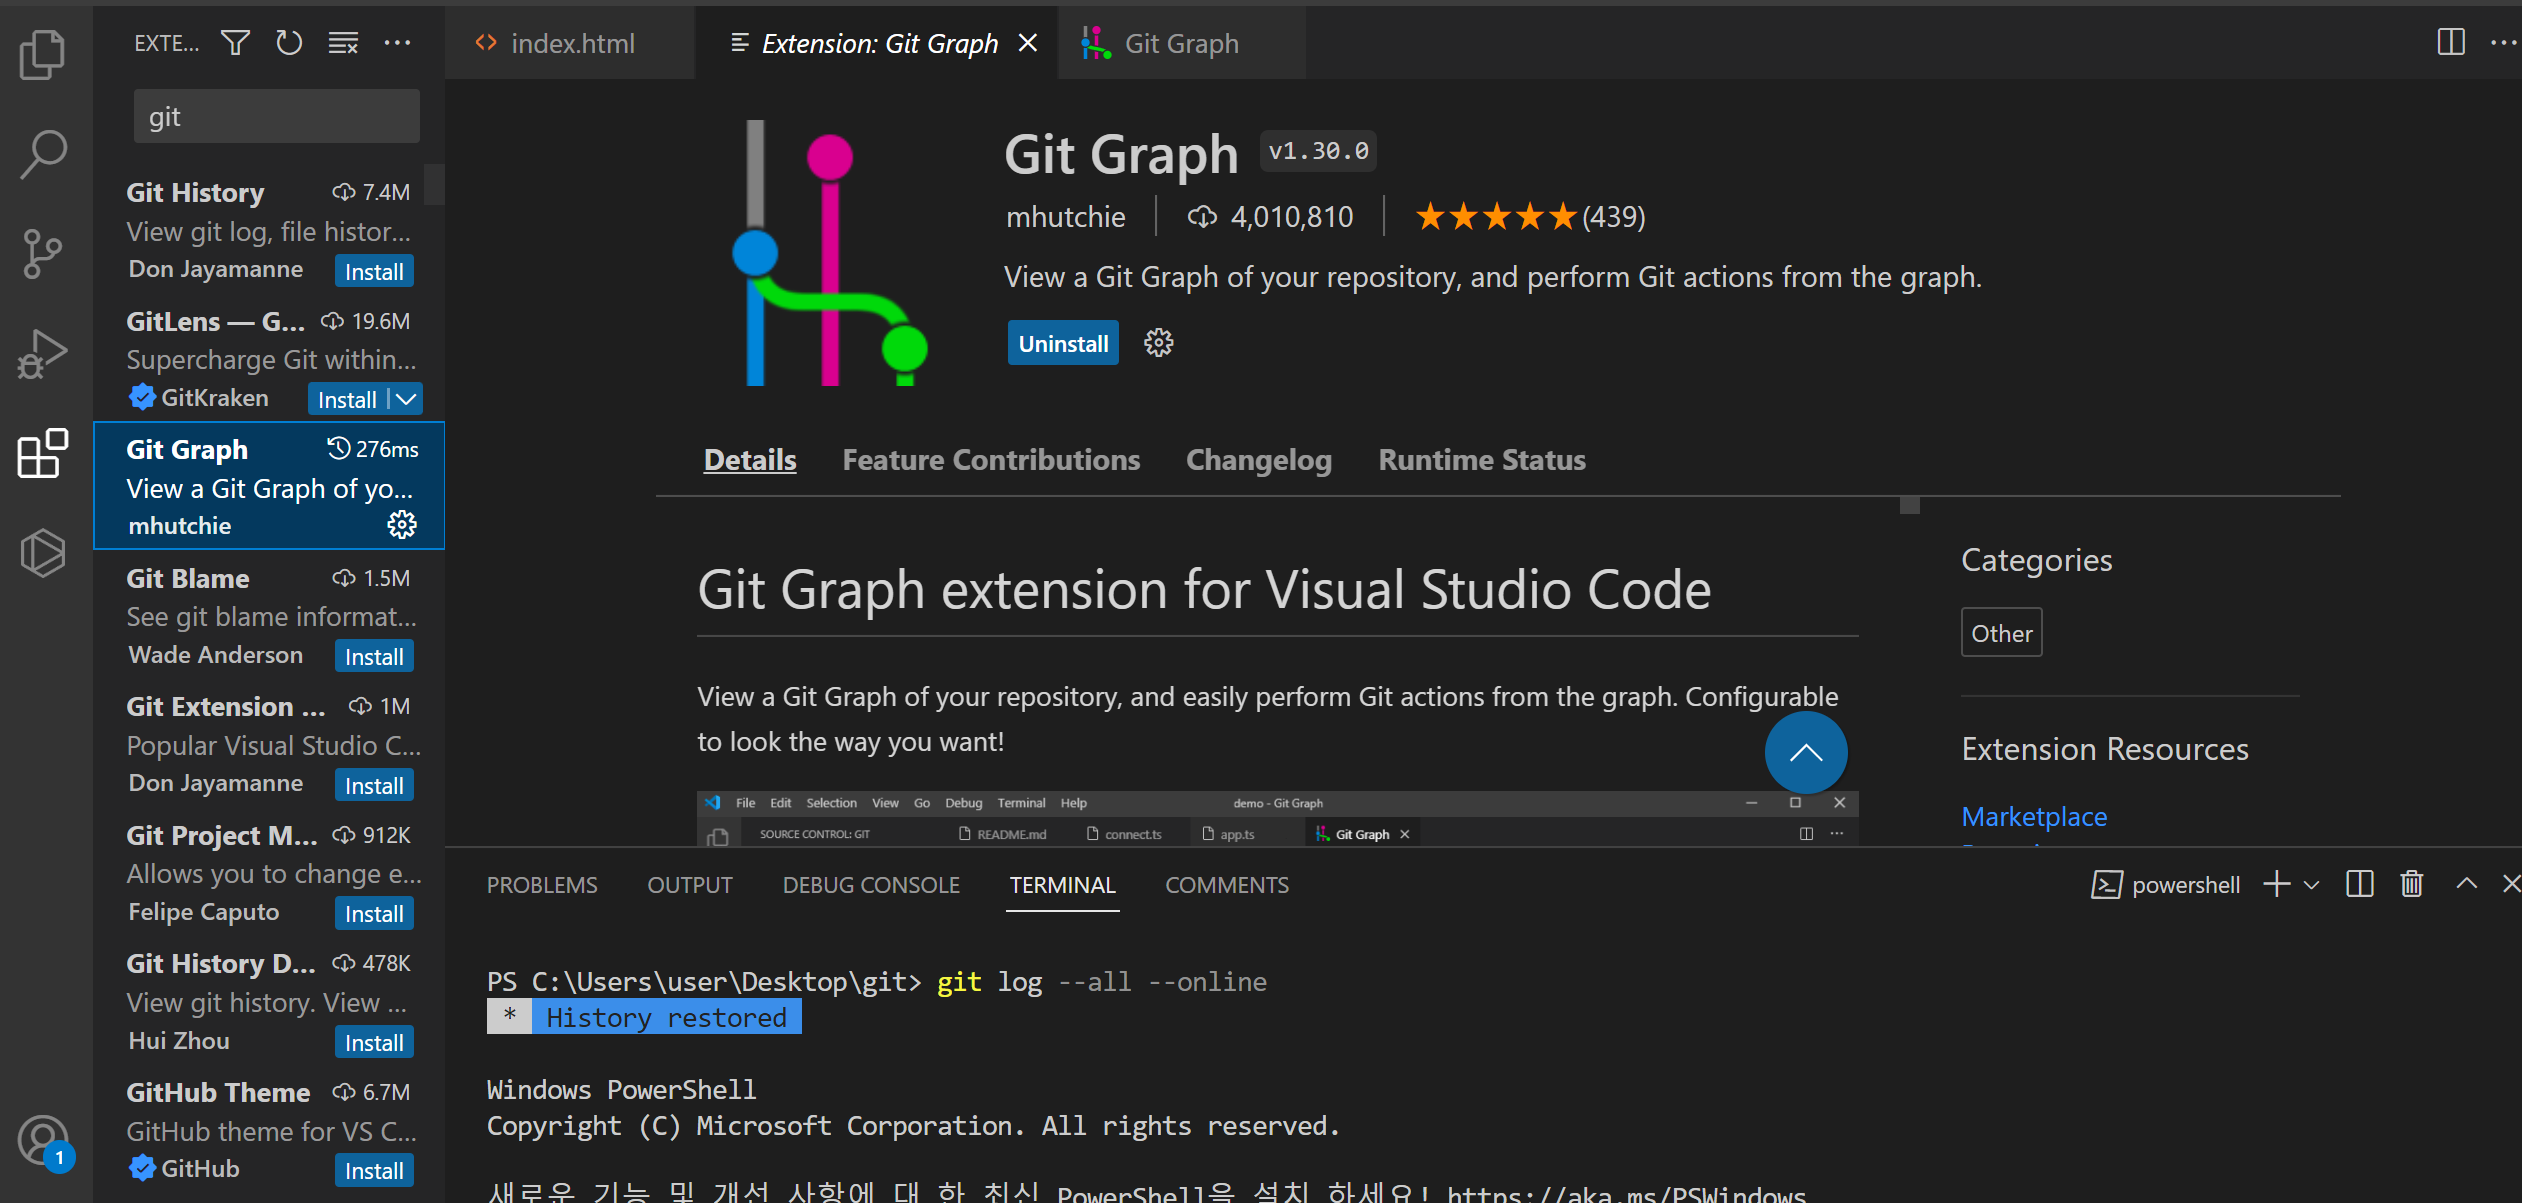Open Run and Debug view

click(x=42, y=354)
